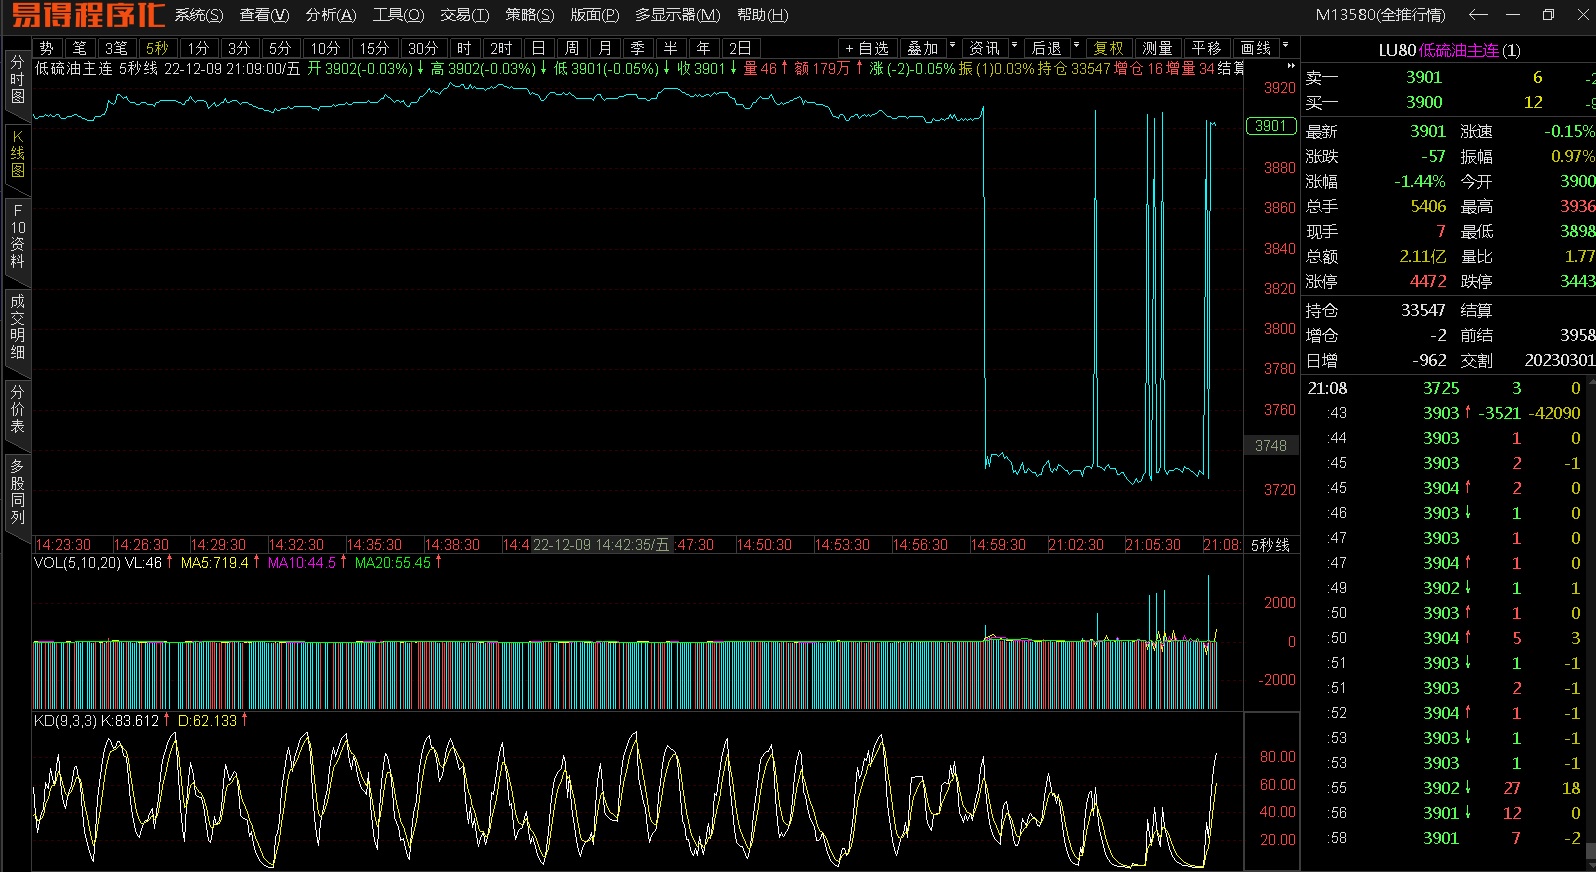Open the 分析(A) menu
The height and width of the screenshot is (872, 1596).
click(331, 15)
